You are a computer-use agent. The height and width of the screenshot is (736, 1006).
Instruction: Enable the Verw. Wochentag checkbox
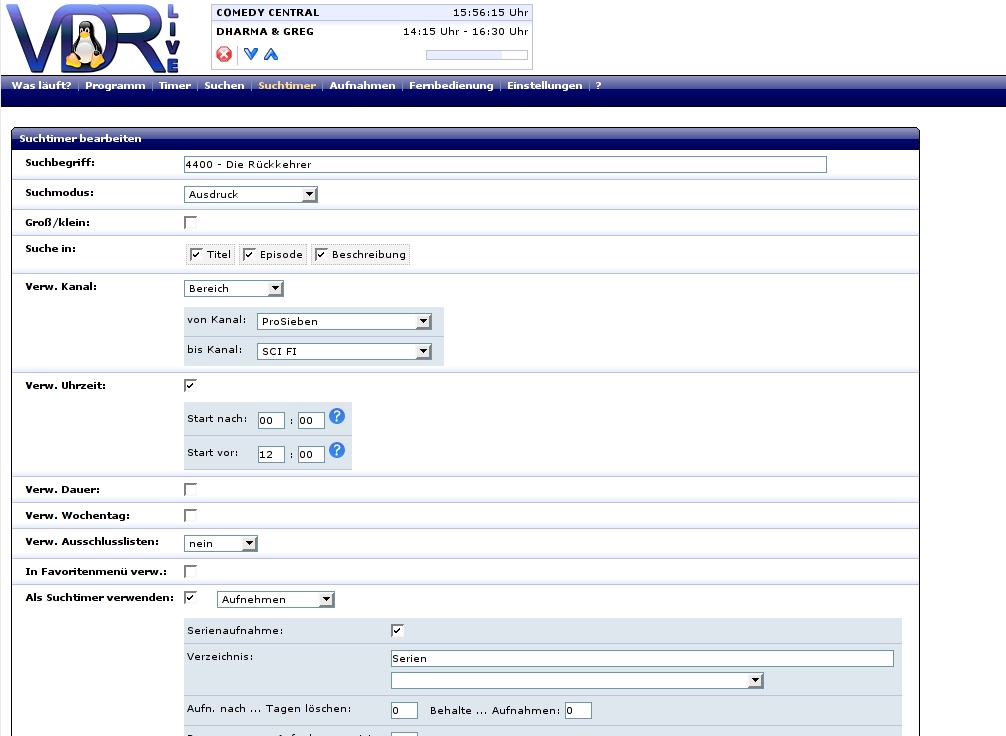coord(191,515)
